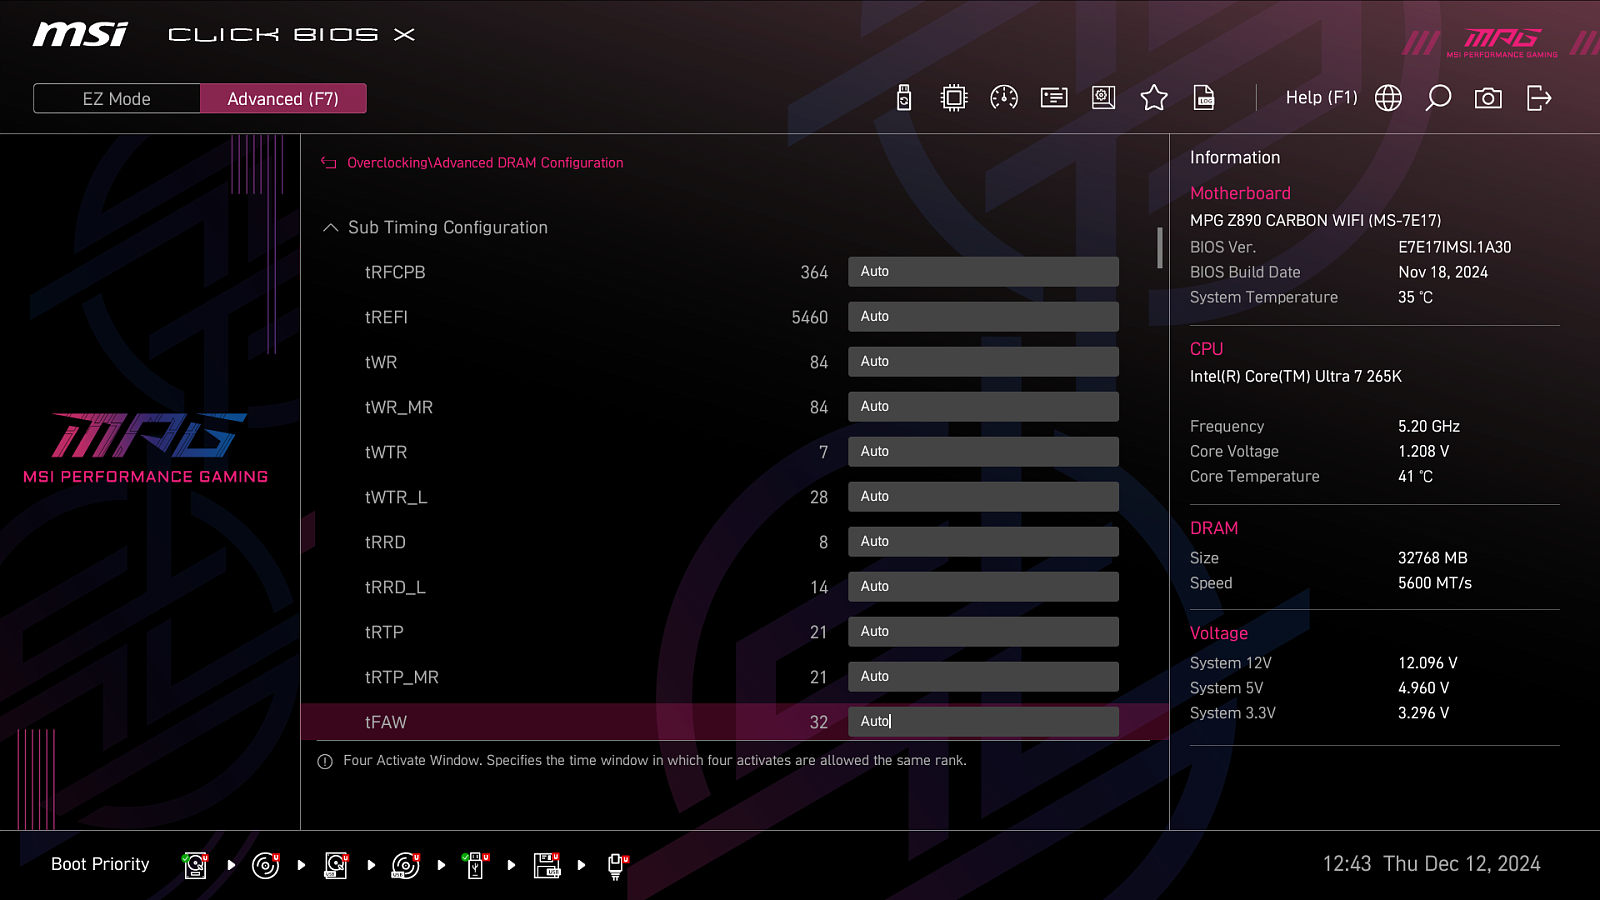Click the DRAM heading in Information panel
1600x900 pixels.
pyautogui.click(x=1214, y=528)
